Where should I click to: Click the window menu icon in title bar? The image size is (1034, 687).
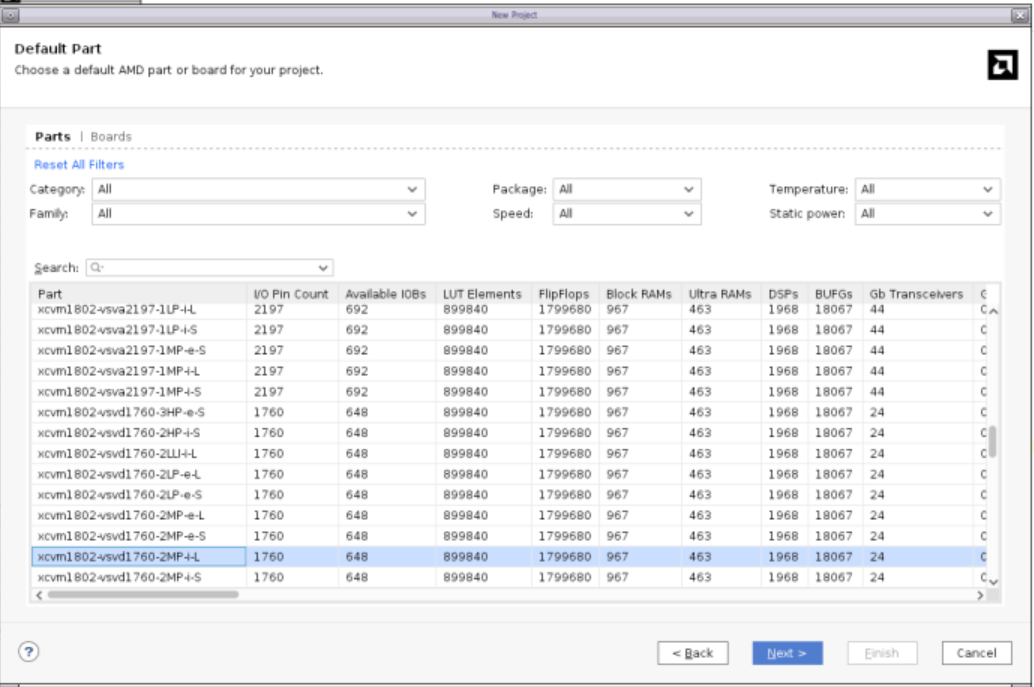pos(11,15)
